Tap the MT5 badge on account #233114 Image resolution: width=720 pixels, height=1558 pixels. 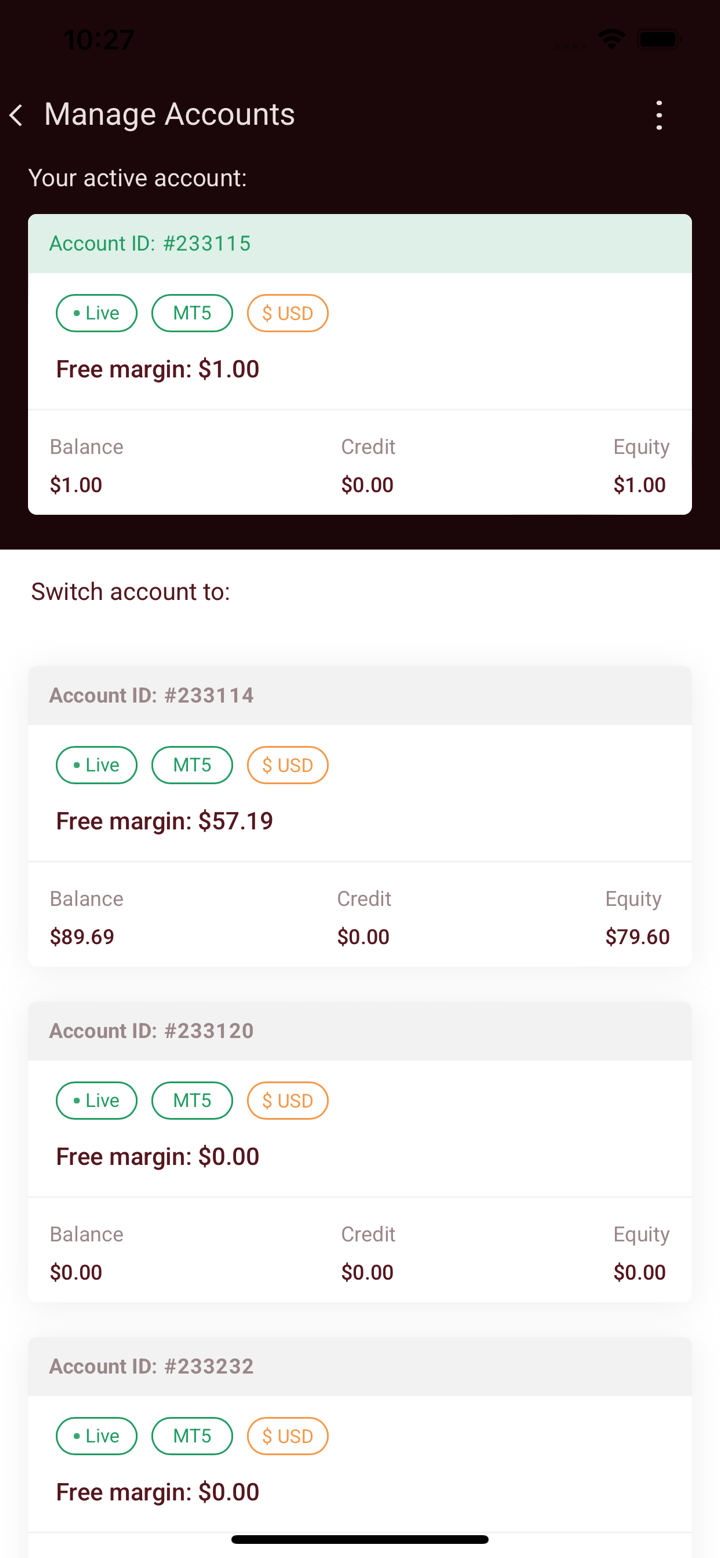coord(192,765)
